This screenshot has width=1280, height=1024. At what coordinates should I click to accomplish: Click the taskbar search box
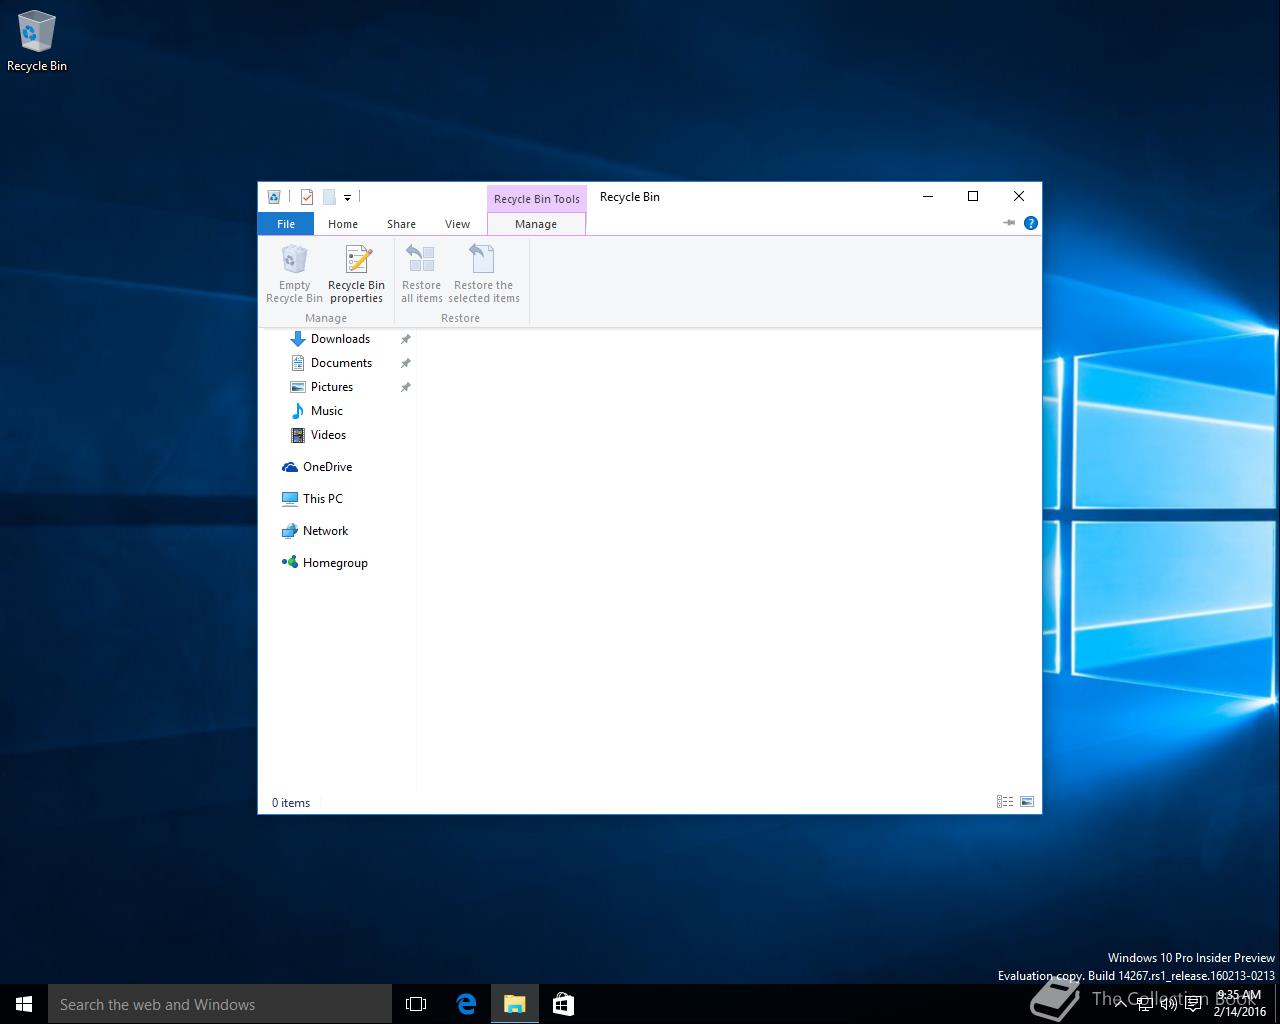tap(220, 1004)
